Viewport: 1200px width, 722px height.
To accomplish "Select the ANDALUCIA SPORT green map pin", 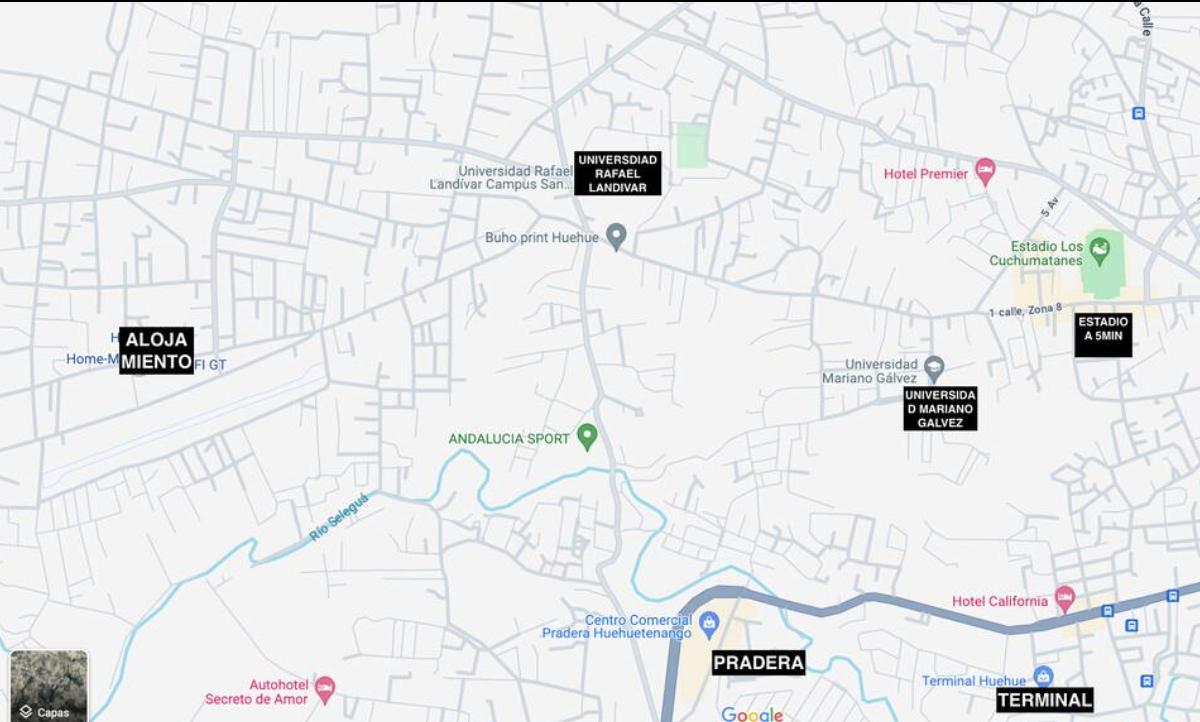I will [587, 436].
